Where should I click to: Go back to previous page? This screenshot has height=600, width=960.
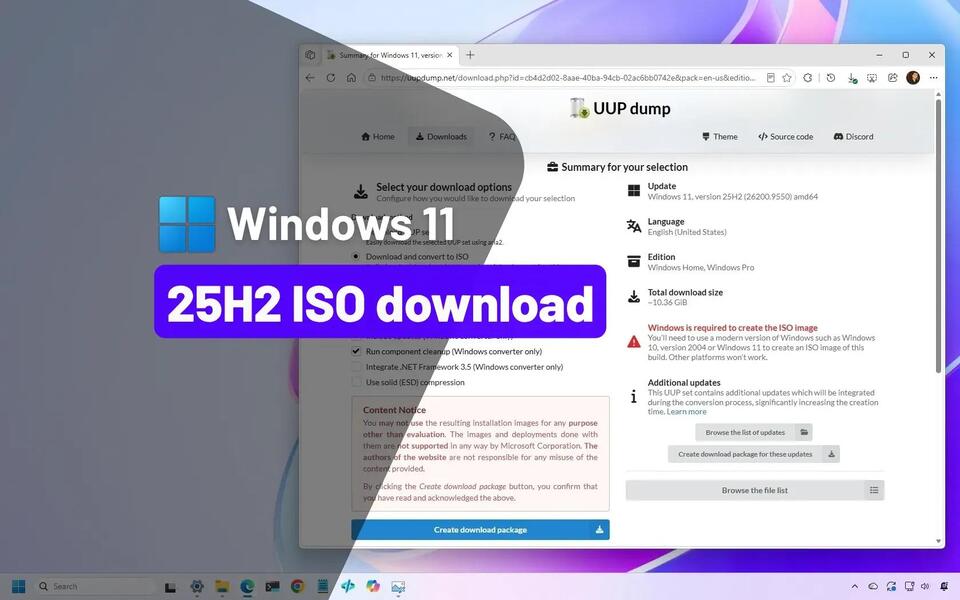310,78
